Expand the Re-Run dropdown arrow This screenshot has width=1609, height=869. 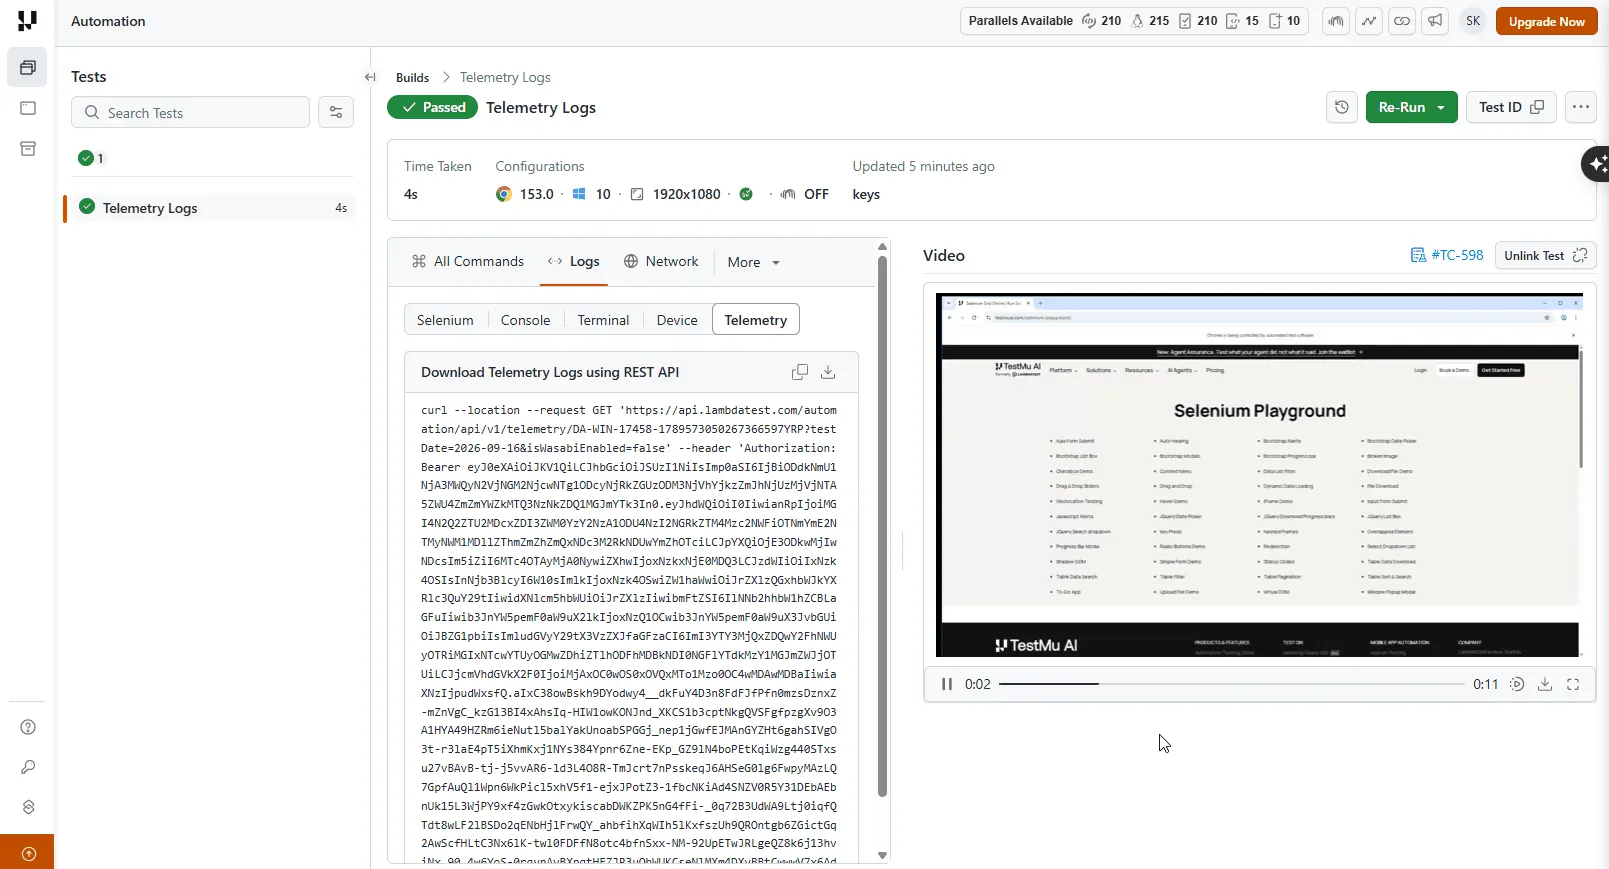1441,108
